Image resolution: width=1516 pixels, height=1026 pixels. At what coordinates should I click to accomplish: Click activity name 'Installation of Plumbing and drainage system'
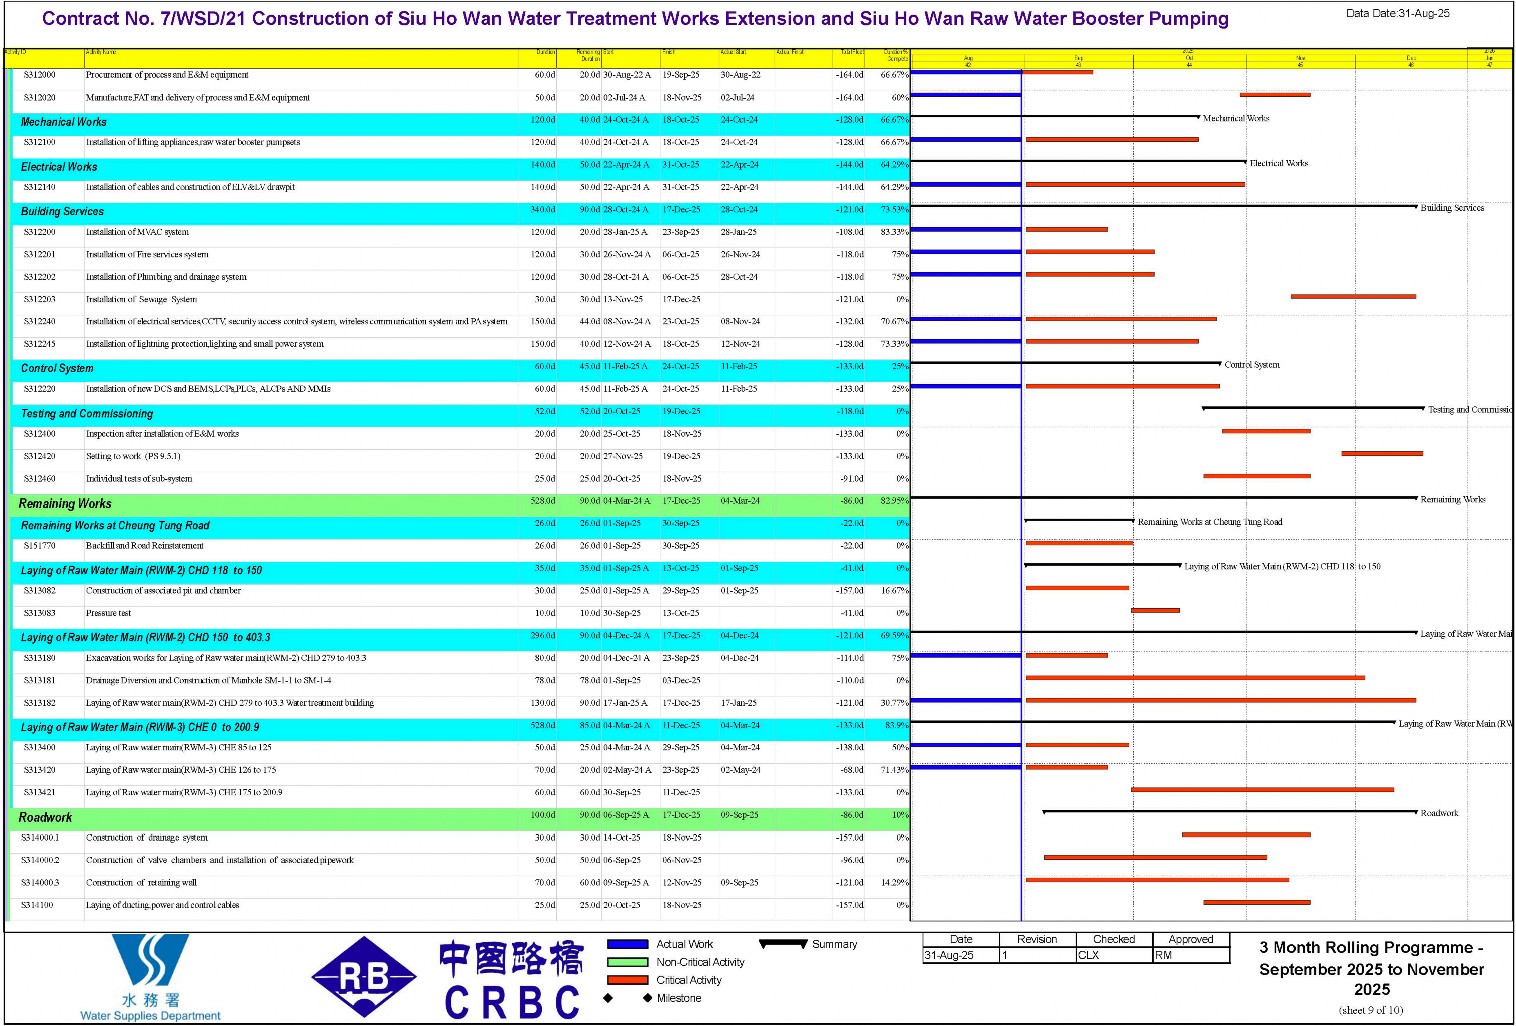[x=166, y=277]
